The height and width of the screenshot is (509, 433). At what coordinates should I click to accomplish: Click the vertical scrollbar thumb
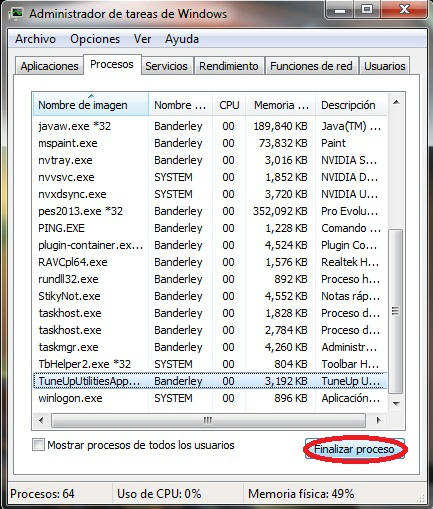[x=396, y=311]
